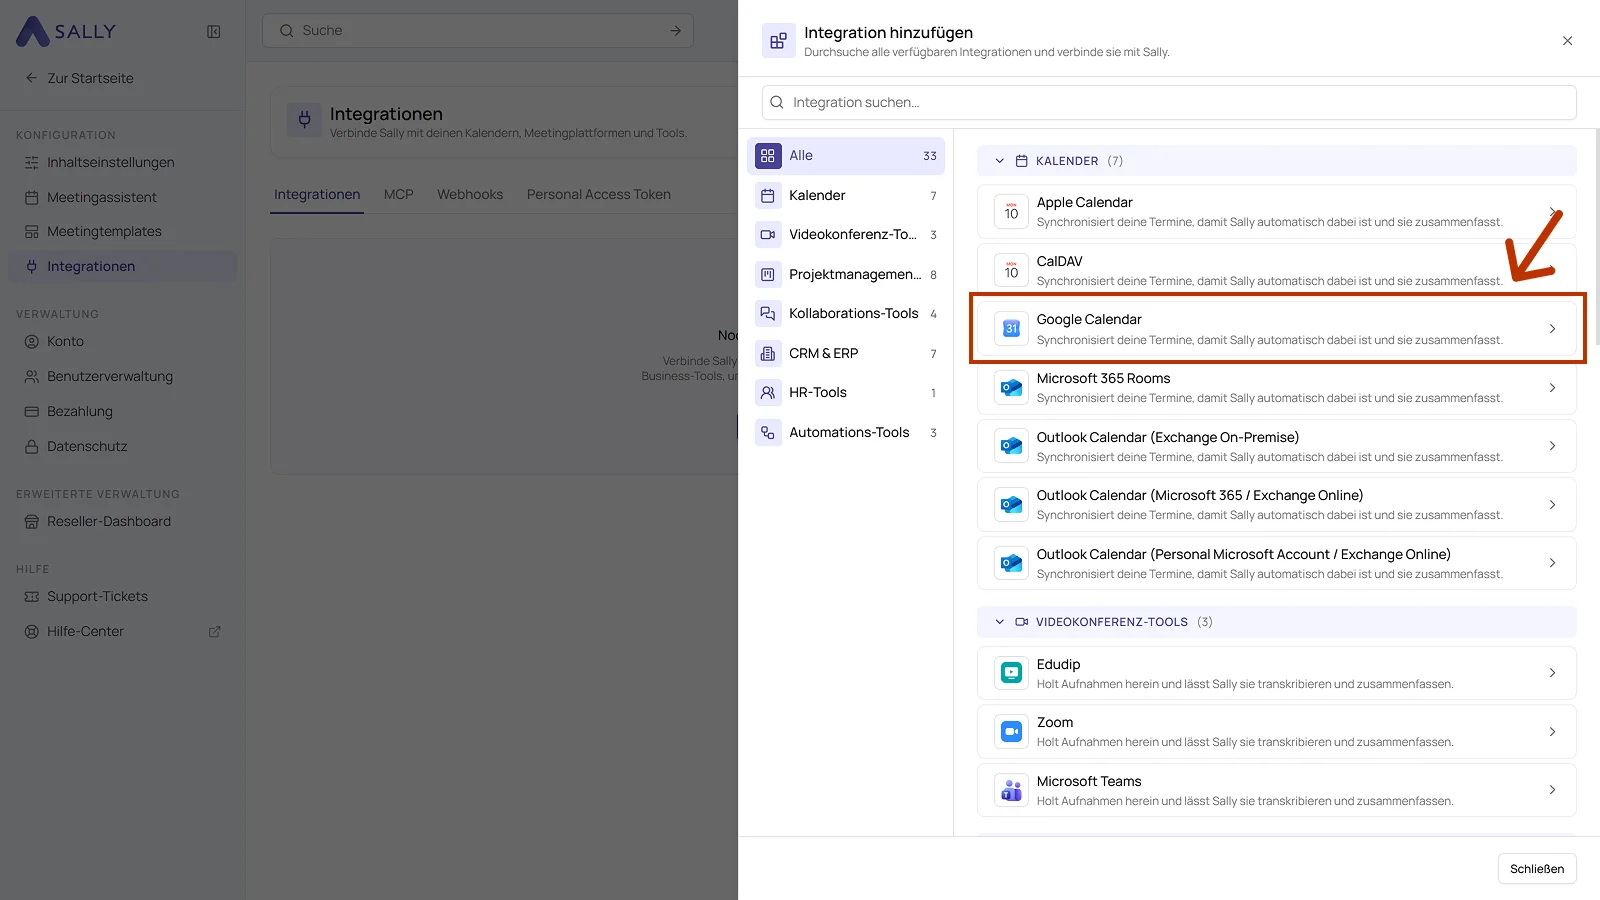
Task: Click the Outlook Exchange On-Premise icon
Action: [1011, 446]
